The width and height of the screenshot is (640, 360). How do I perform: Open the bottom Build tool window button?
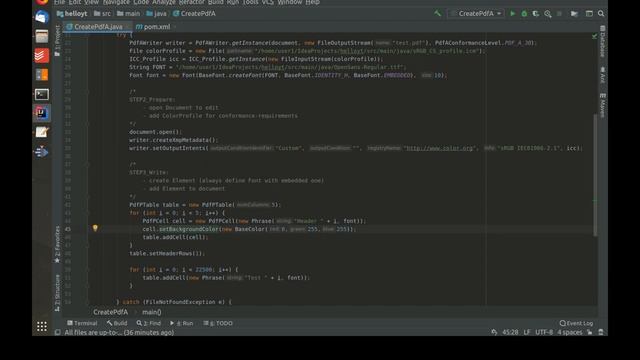pos(117,323)
